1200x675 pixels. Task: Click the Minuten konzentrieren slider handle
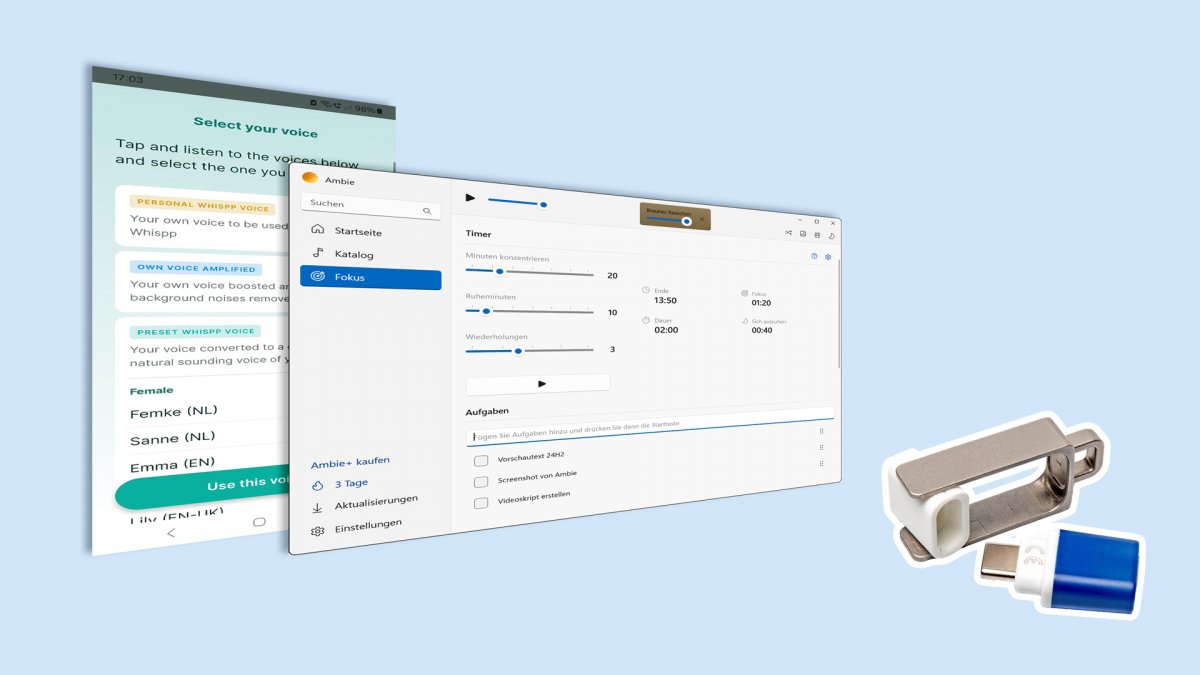(x=500, y=271)
